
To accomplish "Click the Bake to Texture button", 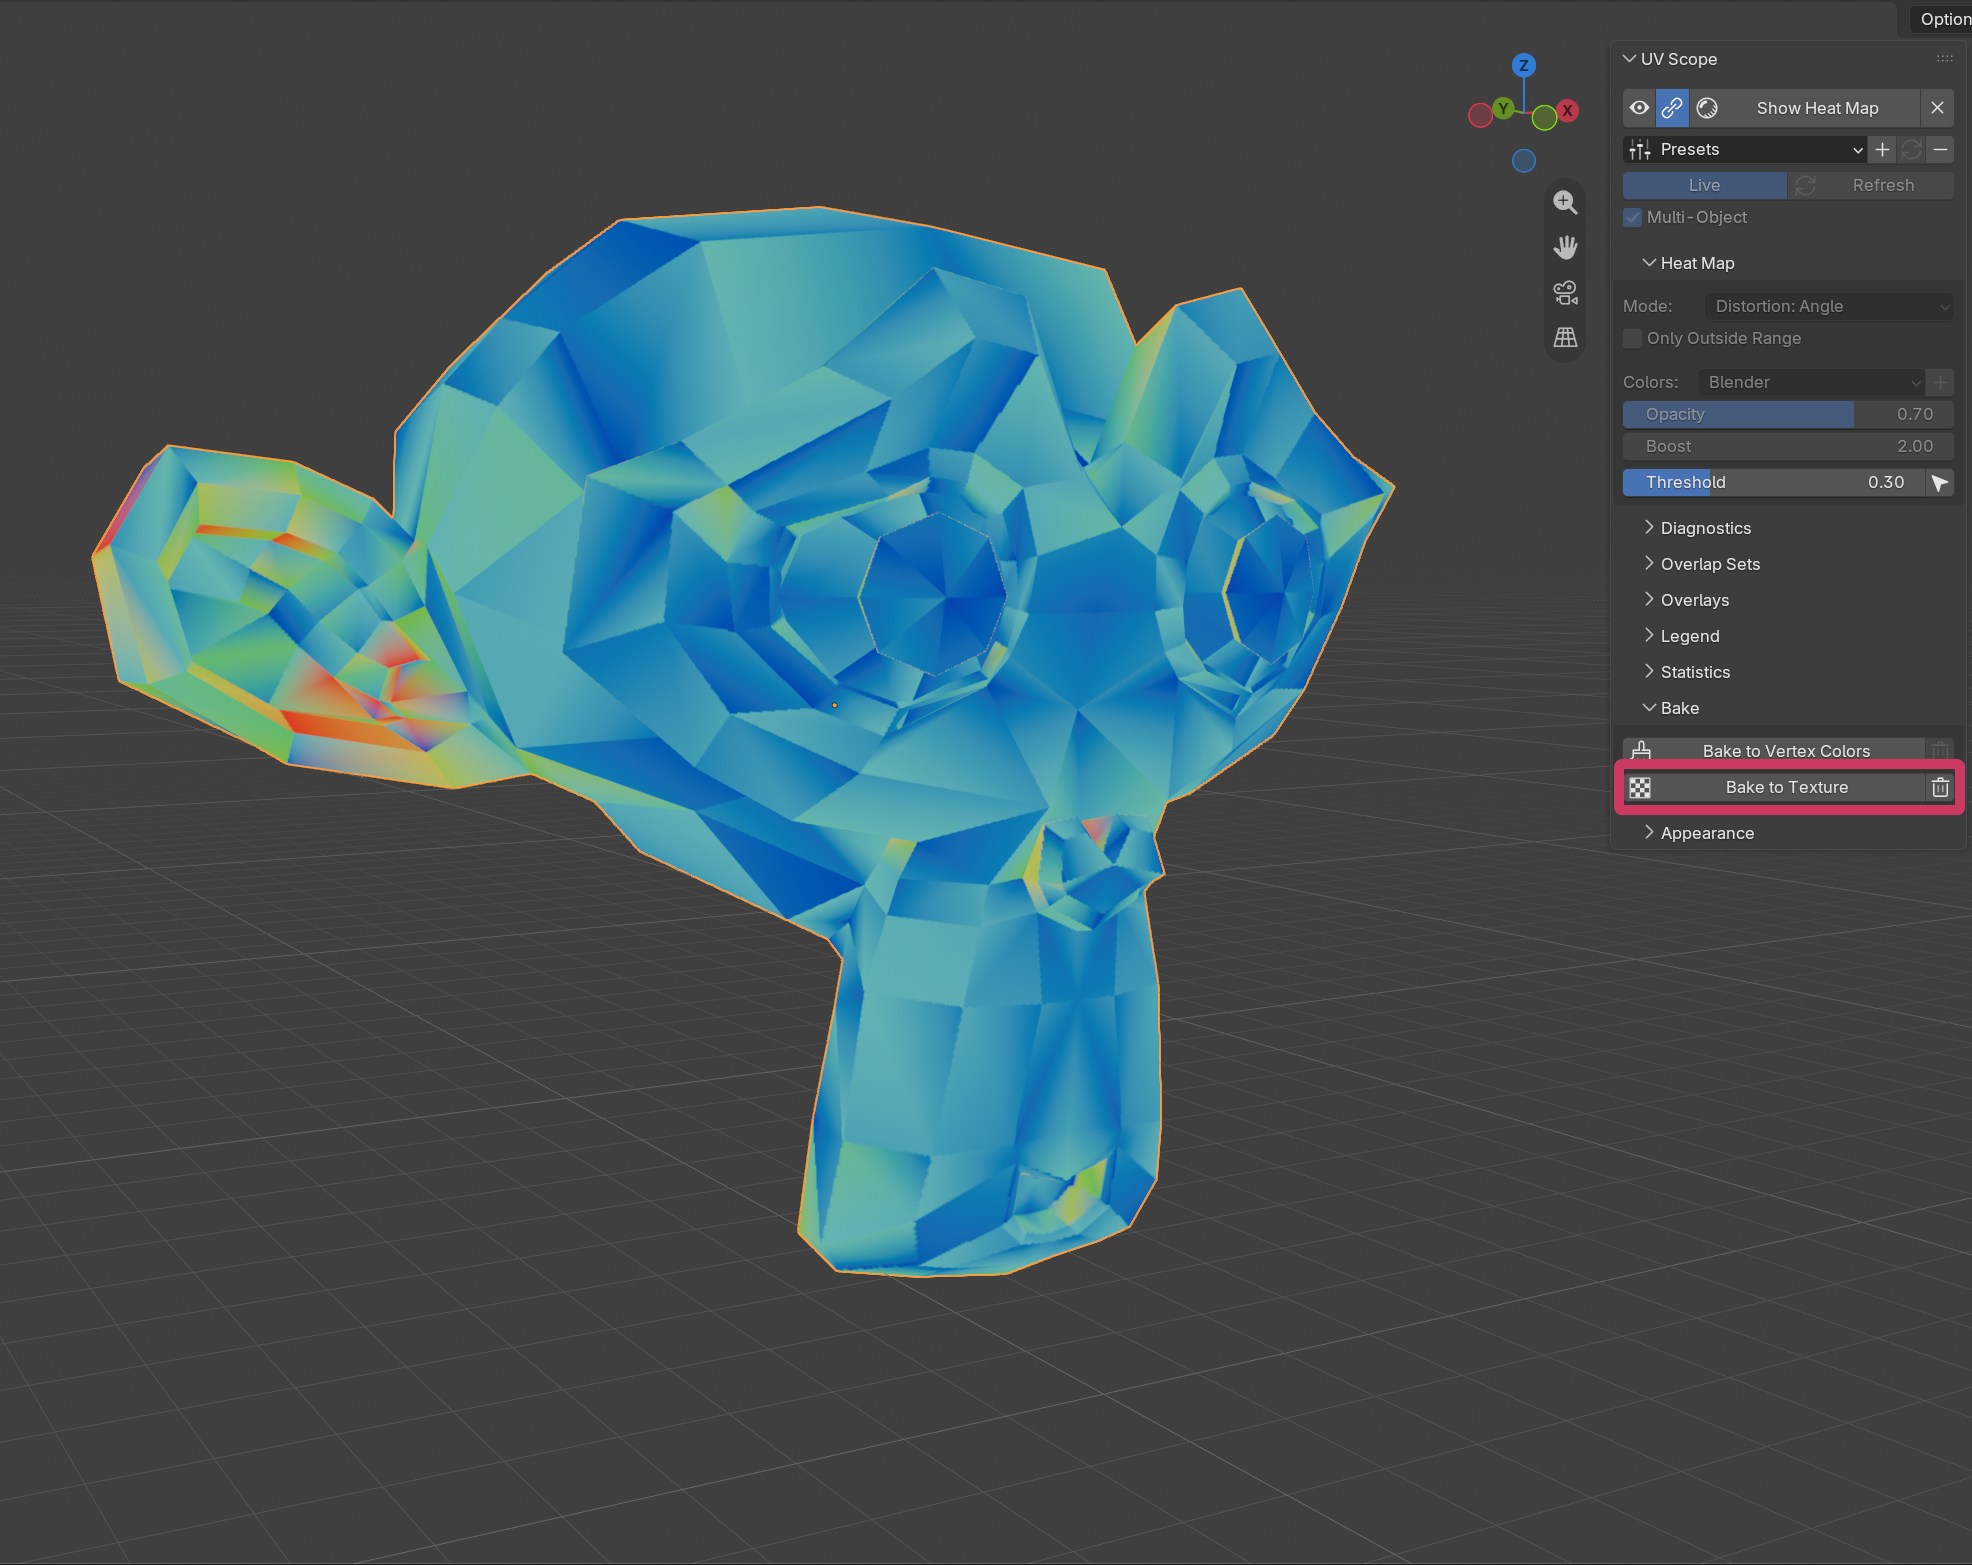I will point(1773,787).
